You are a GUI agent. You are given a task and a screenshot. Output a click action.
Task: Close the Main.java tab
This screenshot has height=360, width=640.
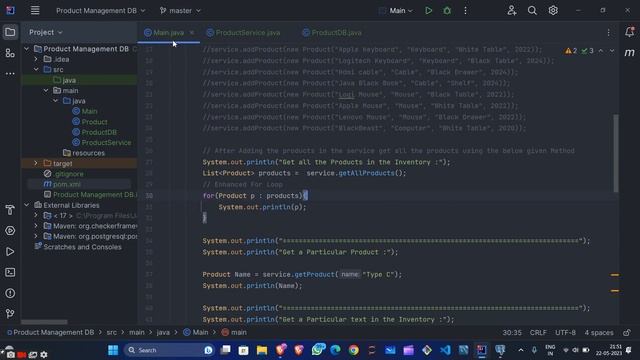point(191,33)
